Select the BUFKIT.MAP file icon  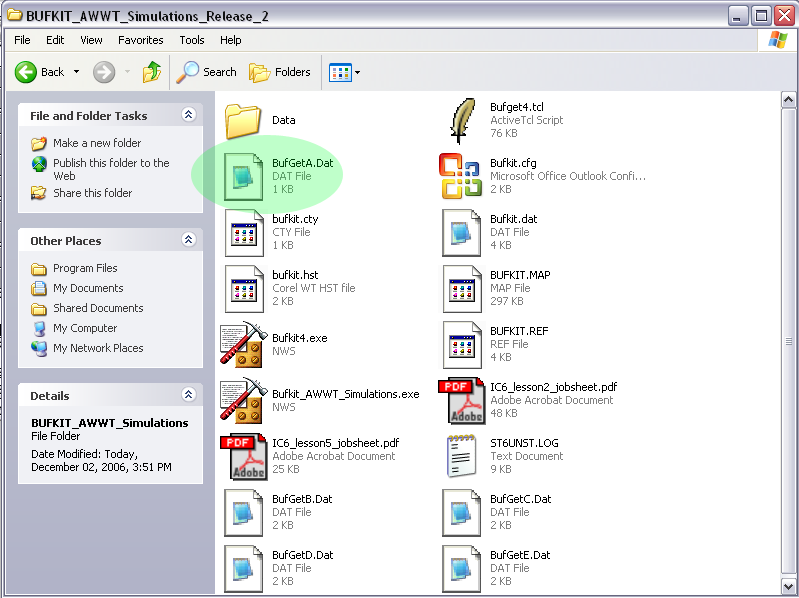pyautogui.click(x=461, y=289)
